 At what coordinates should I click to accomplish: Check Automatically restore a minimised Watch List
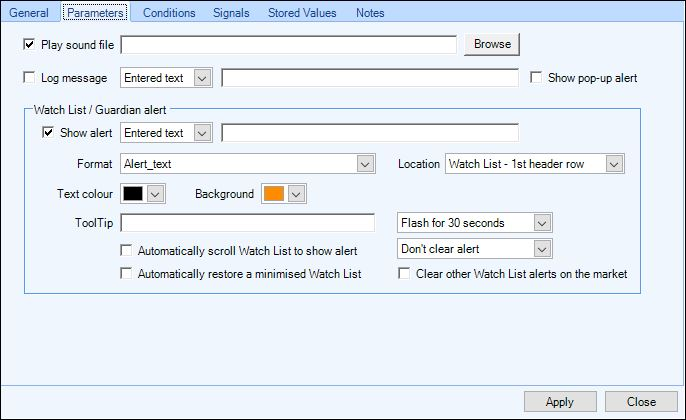click(x=126, y=273)
